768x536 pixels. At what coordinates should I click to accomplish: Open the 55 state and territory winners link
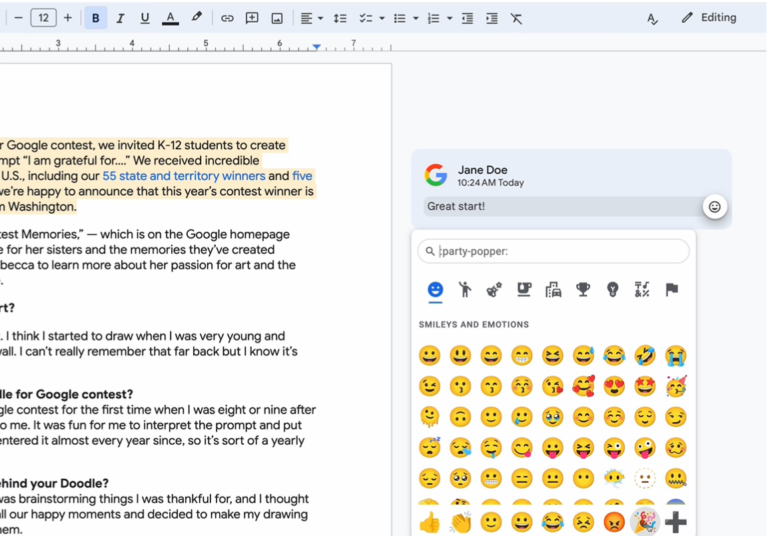[184, 176]
